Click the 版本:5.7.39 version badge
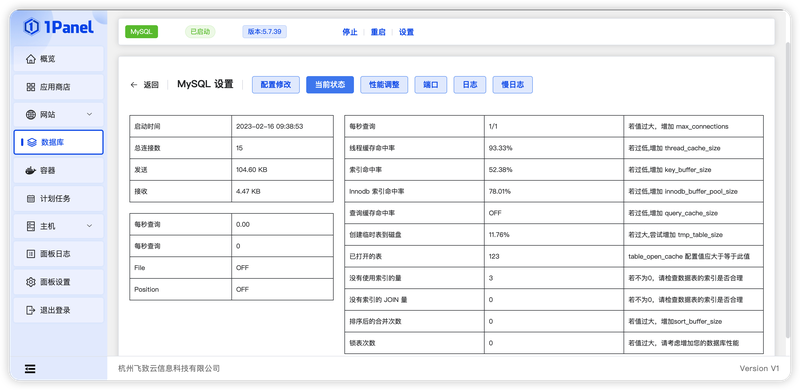Viewport: 800px width, 390px height. (264, 32)
